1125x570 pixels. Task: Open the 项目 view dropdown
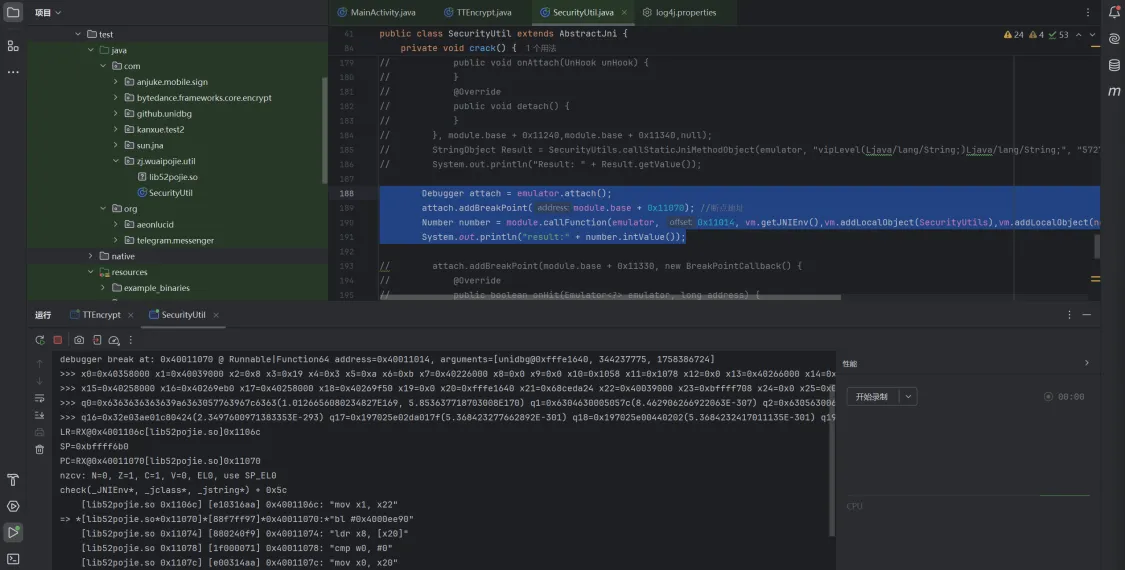(x=48, y=12)
